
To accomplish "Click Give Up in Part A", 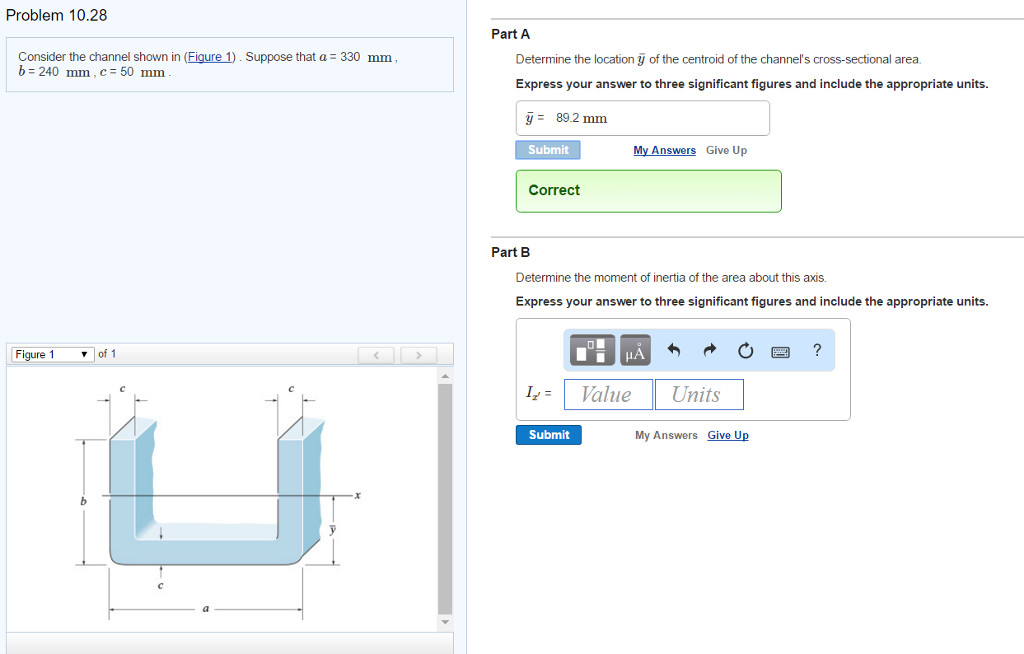I will [x=726, y=150].
